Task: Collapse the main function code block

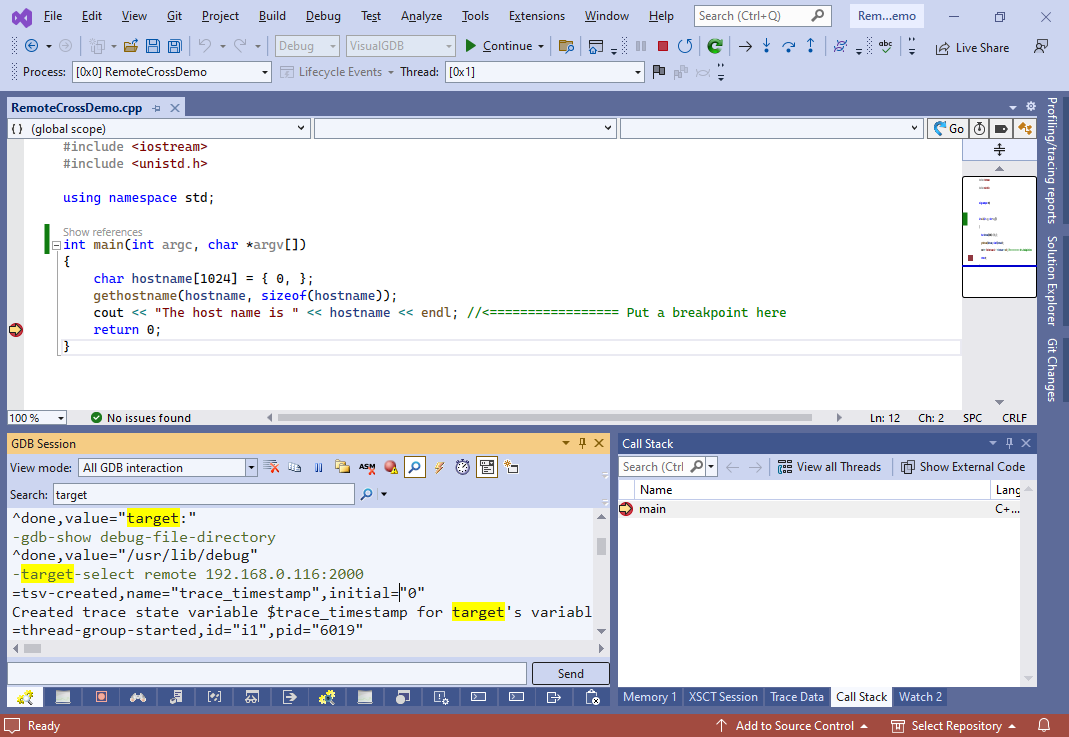Action: tap(56, 245)
